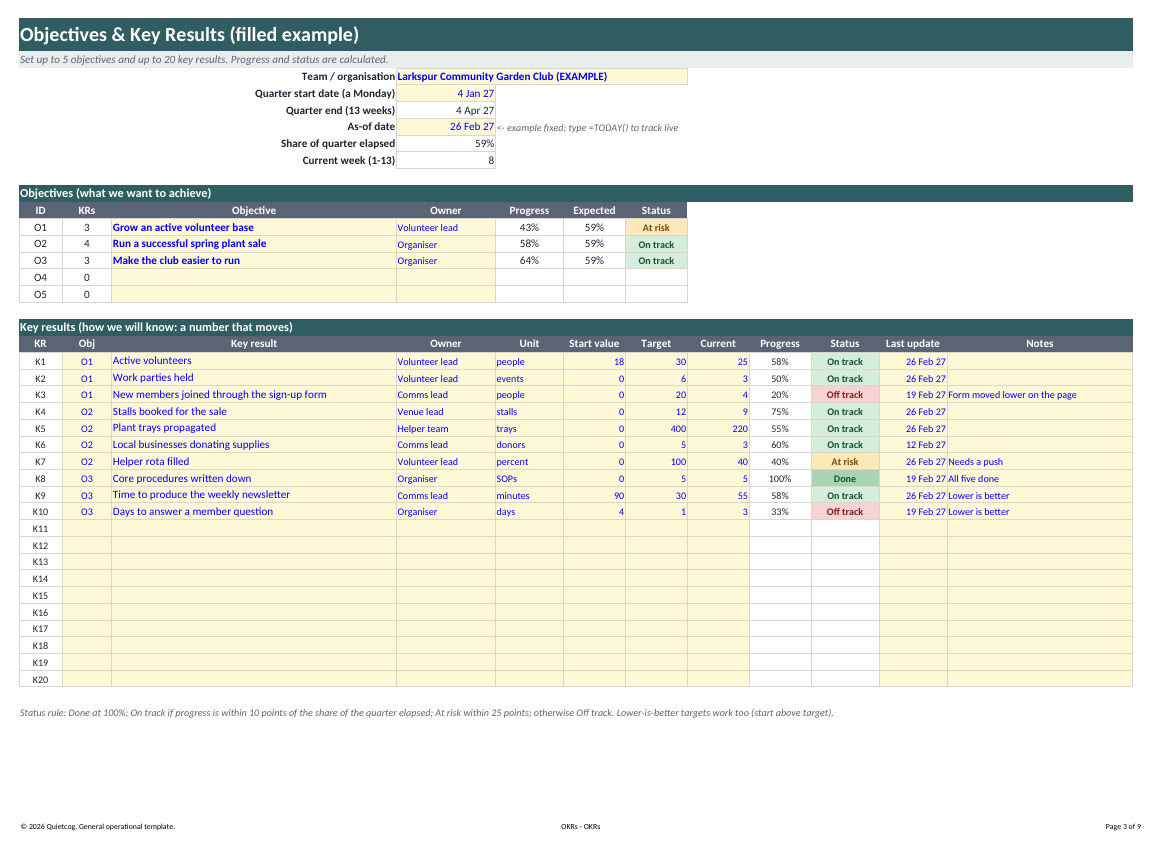This screenshot has height=849, width=1159.
Task: Click the Current value 220 for K5
Action: pyautogui.click(x=718, y=429)
